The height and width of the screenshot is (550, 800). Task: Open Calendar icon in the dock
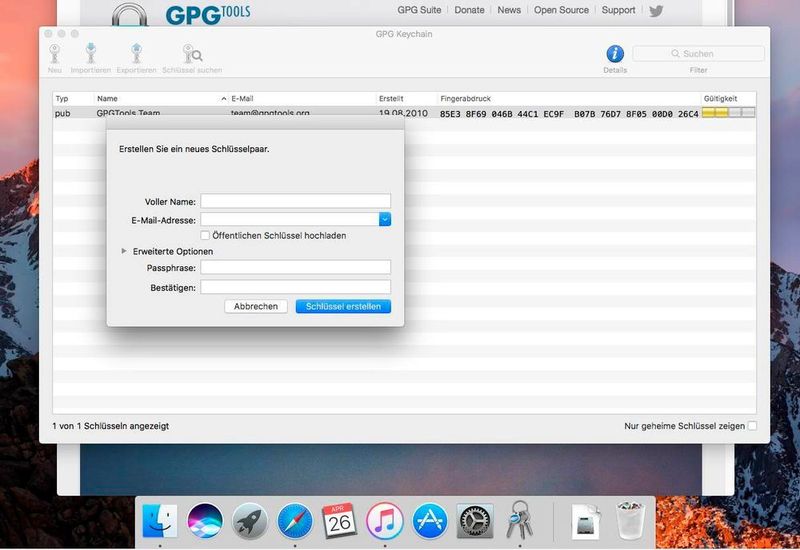coord(339,521)
